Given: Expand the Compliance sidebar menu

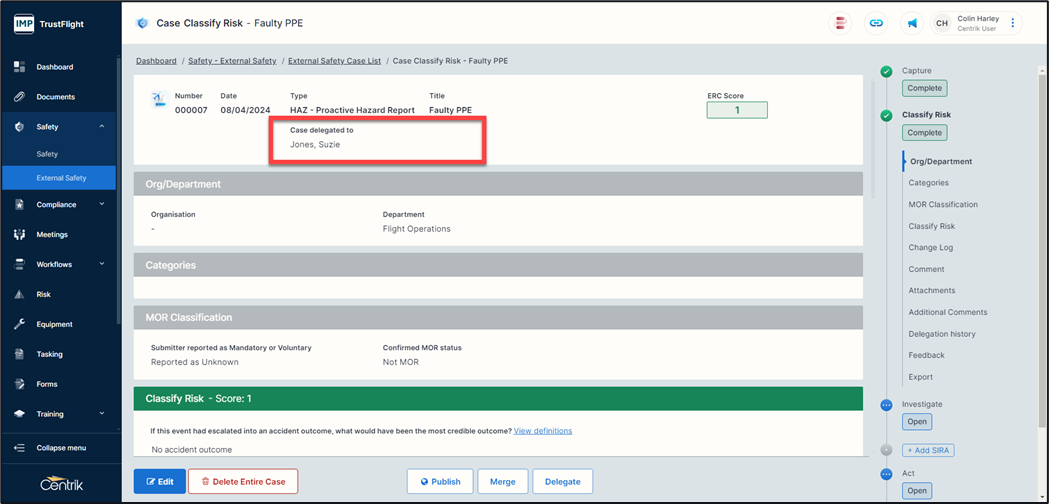Looking at the screenshot, I should tap(101, 204).
